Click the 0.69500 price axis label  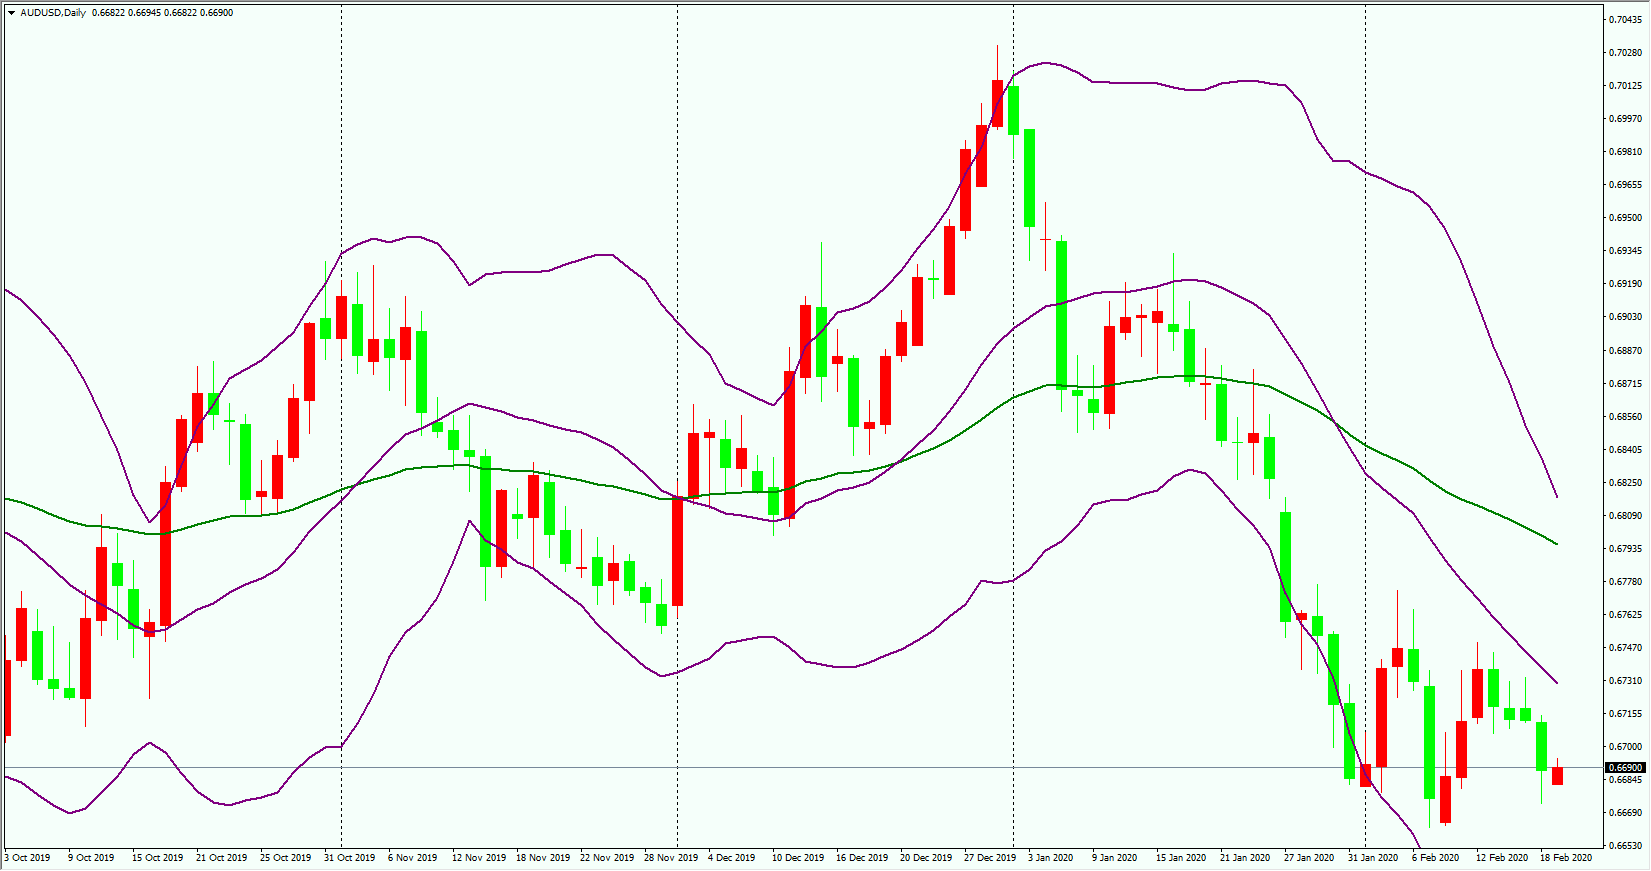pyautogui.click(x=1625, y=217)
